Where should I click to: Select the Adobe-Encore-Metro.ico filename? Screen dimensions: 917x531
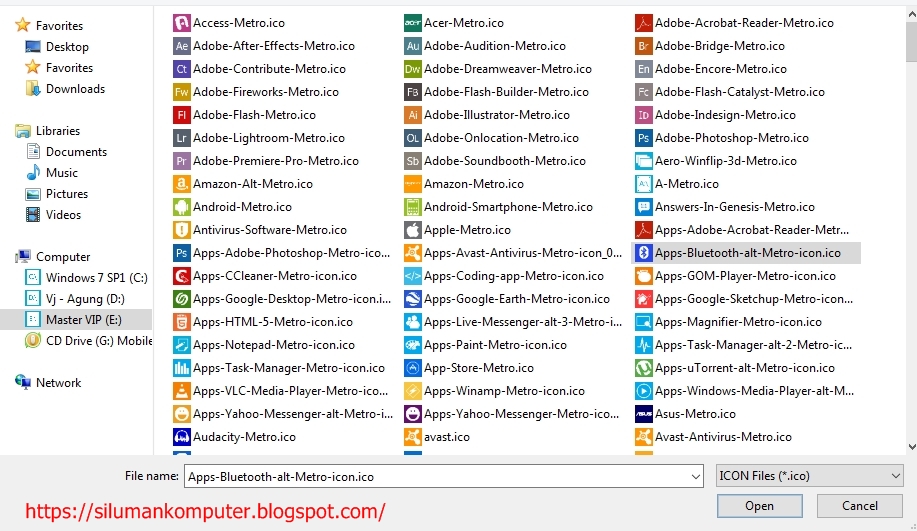pos(720,69)
